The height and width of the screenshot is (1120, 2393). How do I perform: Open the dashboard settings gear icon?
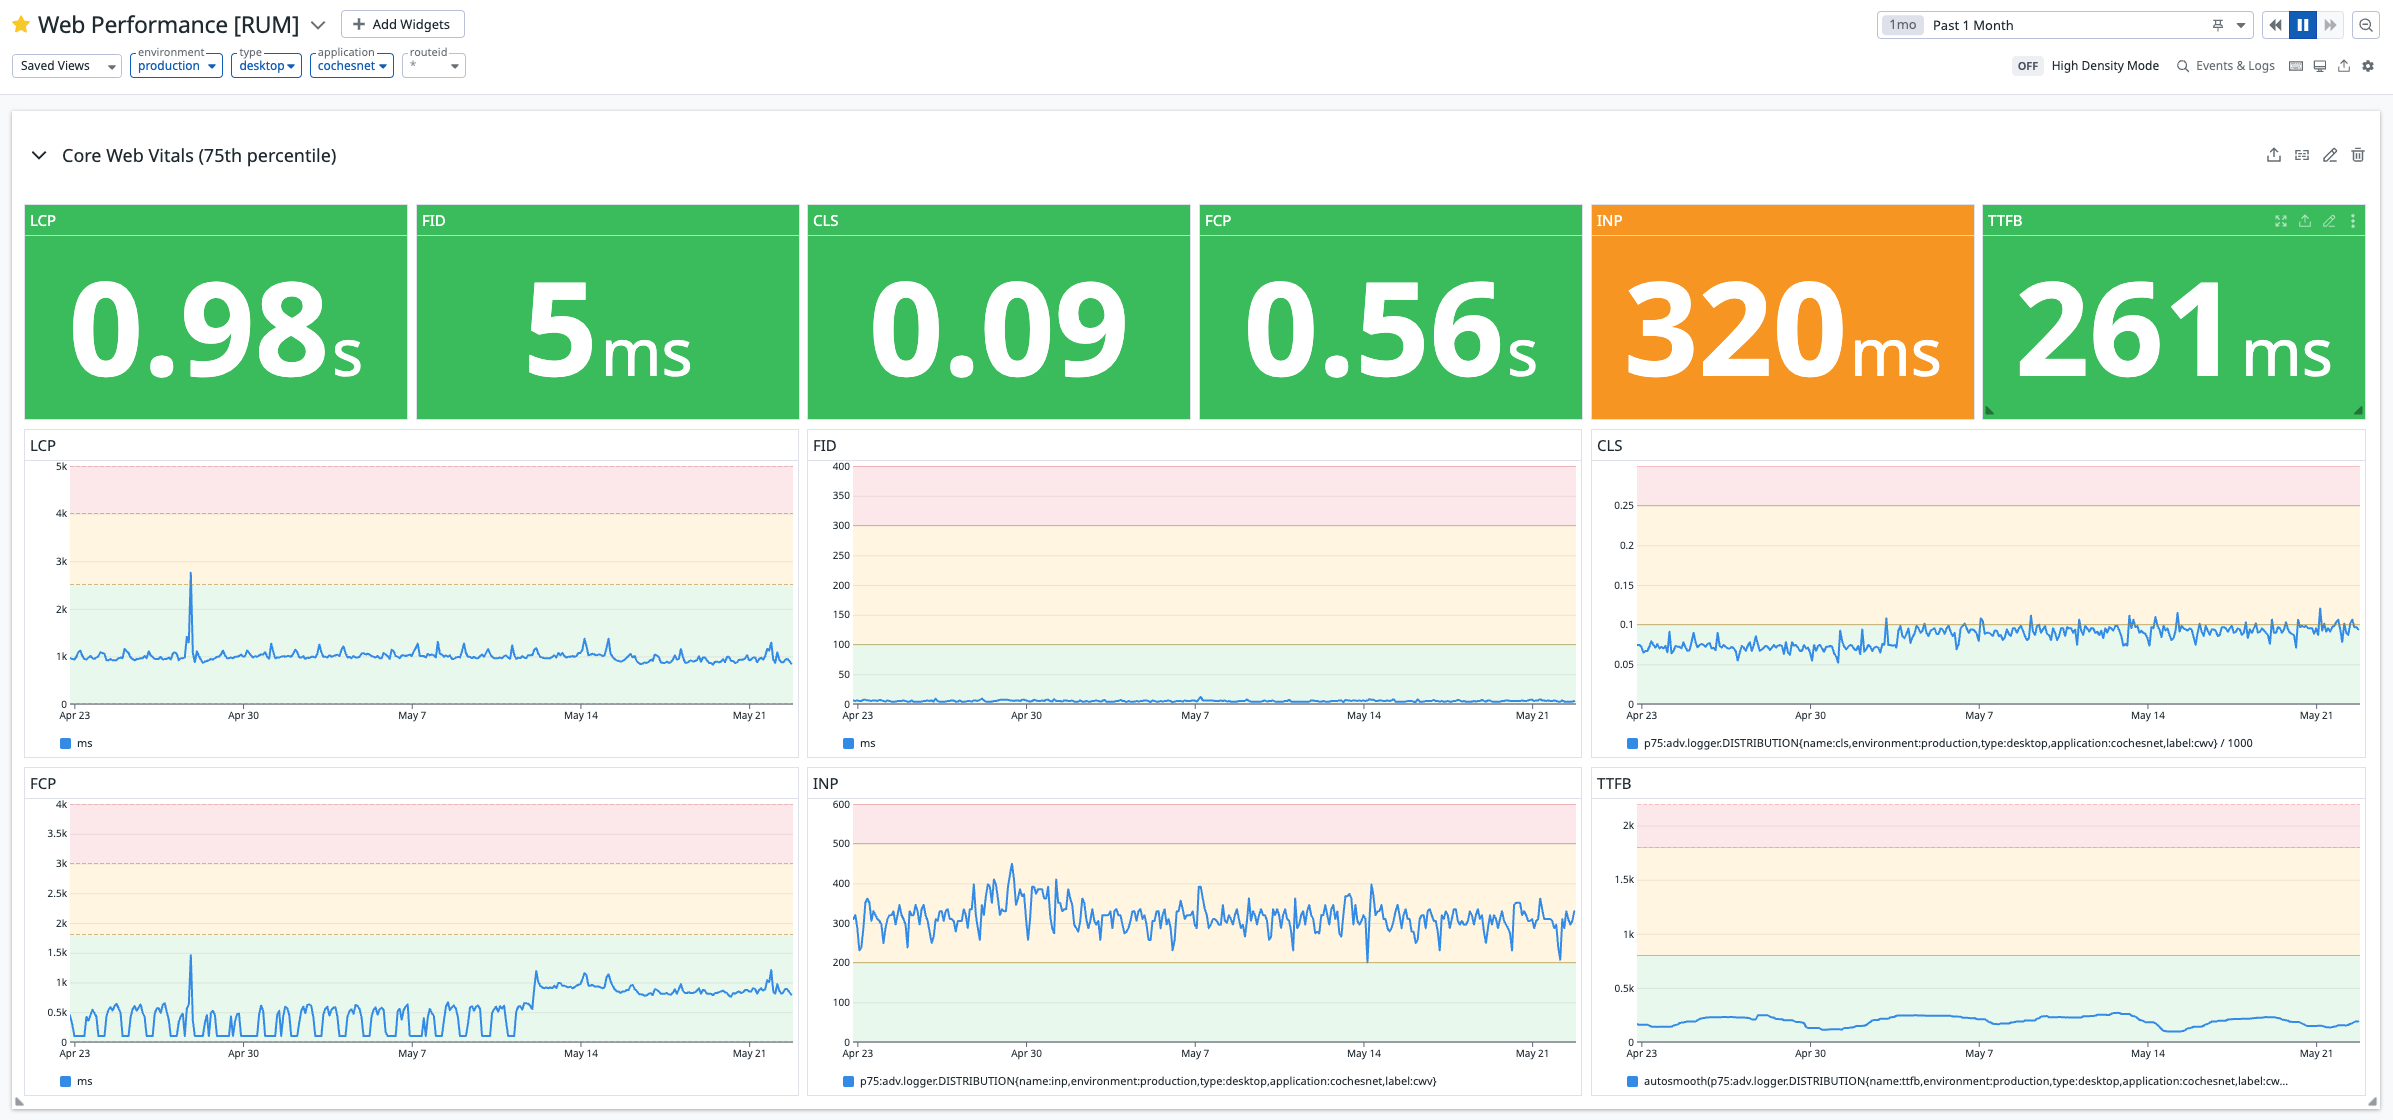(2368, 66)
